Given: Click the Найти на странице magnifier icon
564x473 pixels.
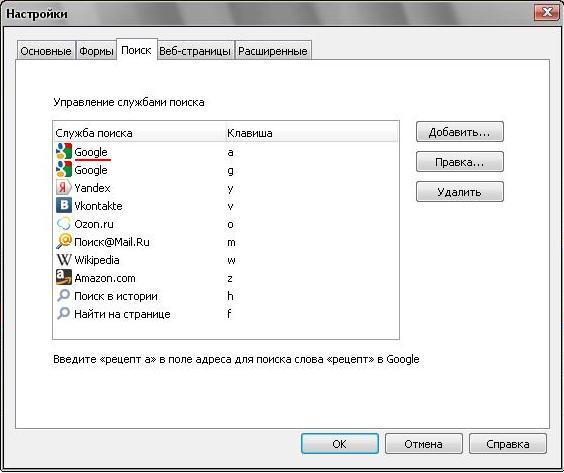Looking at the screenshot, I should click(64, 314).
